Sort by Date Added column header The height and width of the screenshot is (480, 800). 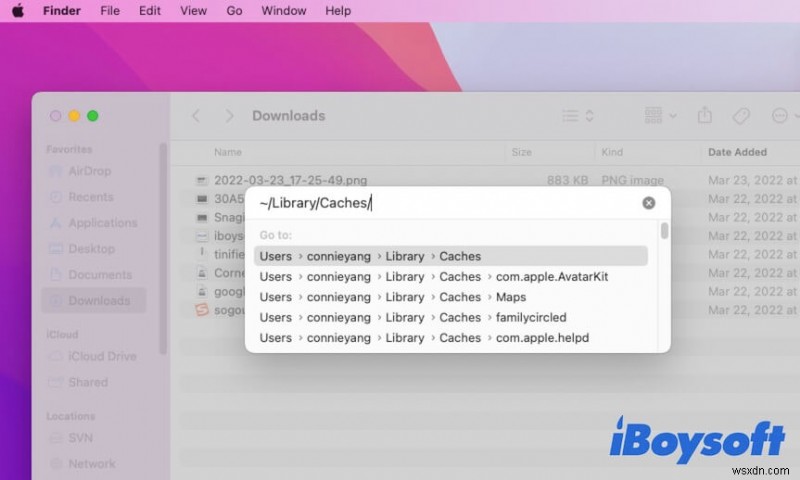point(737,152)
